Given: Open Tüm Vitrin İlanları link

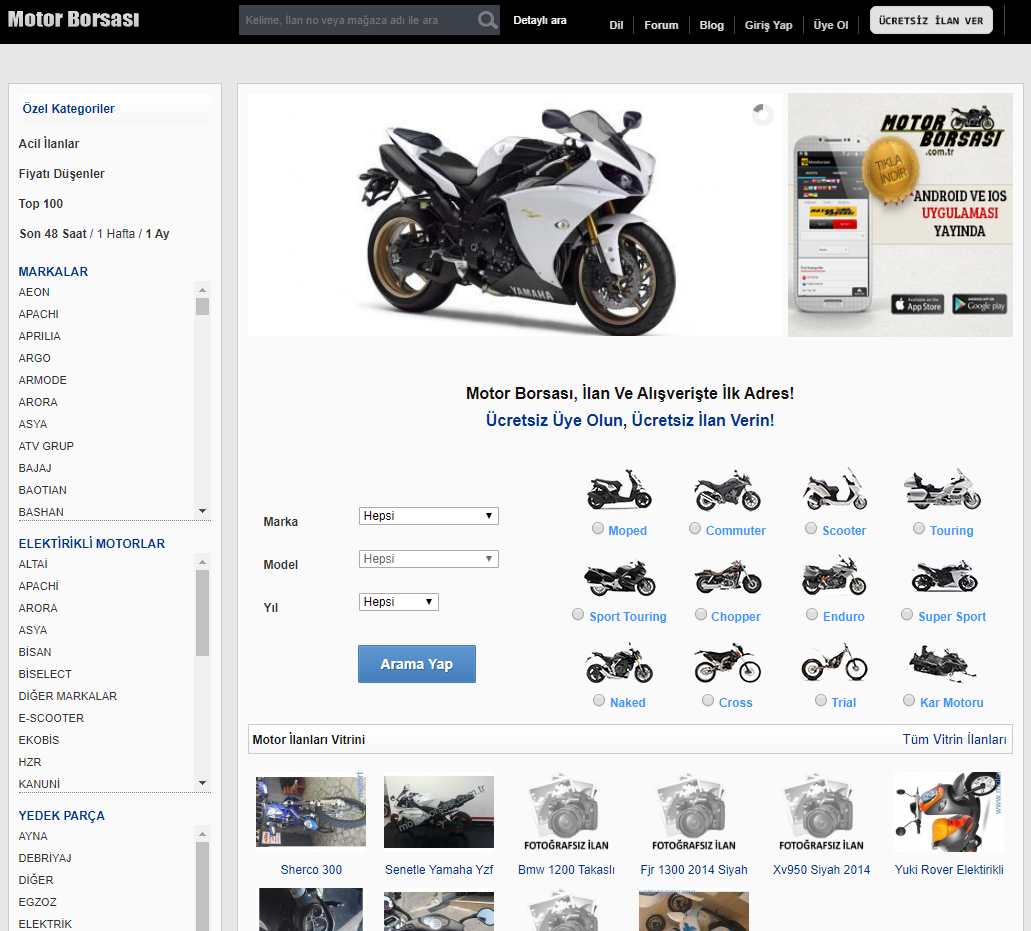Looking at the screenshot, I should pyautogui.click(x=954, y=740).
